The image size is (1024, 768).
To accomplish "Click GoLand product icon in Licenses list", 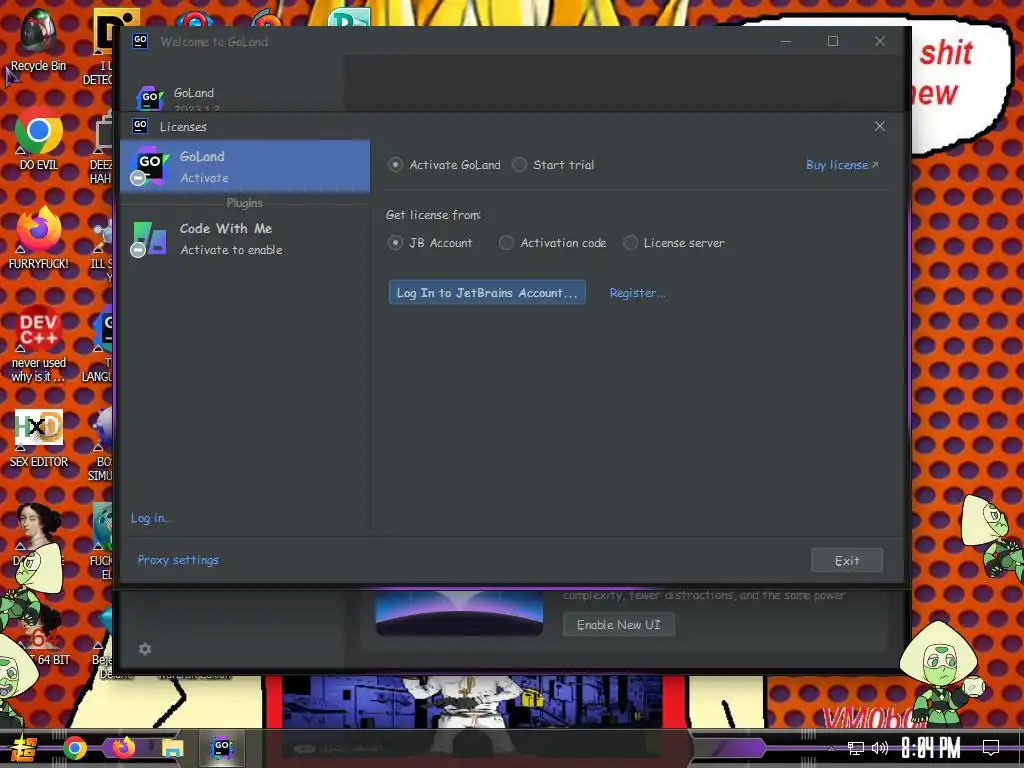I will pos(150,165).
